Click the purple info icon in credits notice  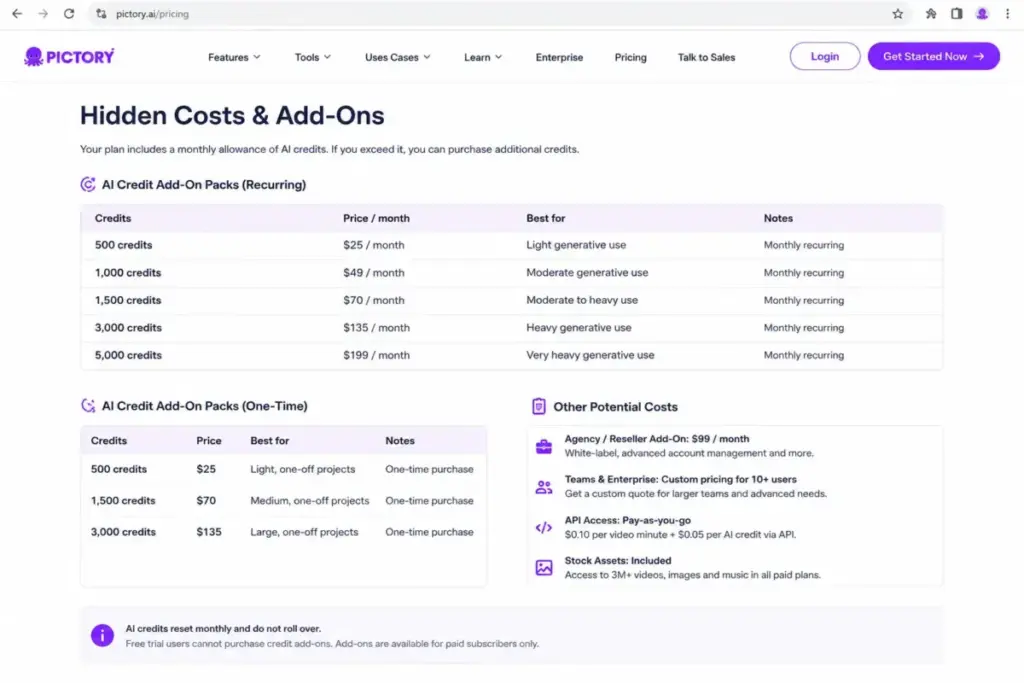pos(102,635)
